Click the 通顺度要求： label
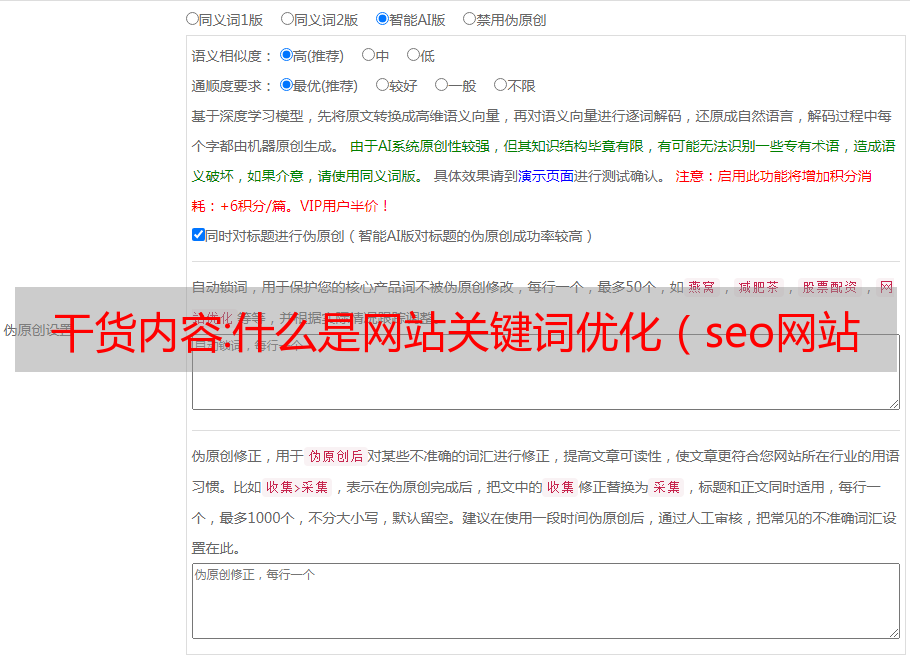 [232, 86]
